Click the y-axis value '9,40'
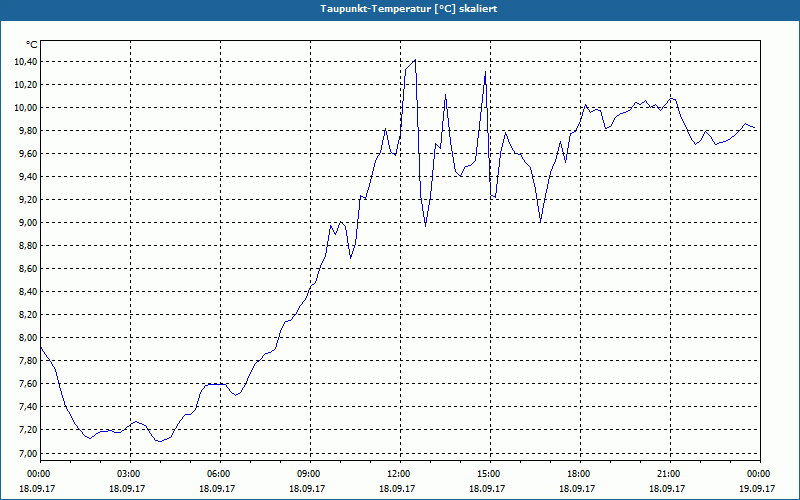The height and width of the screenshot is (500, 800). point(29,177)
